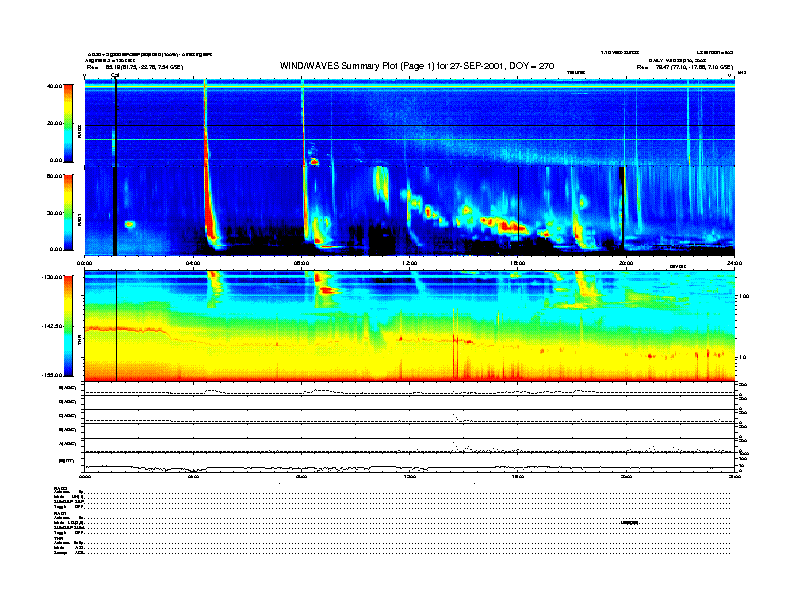Click the red burst near 04:30 in RAD1
Image resolution: width=792 pixels, height=612 pixels.
(210, 207)
